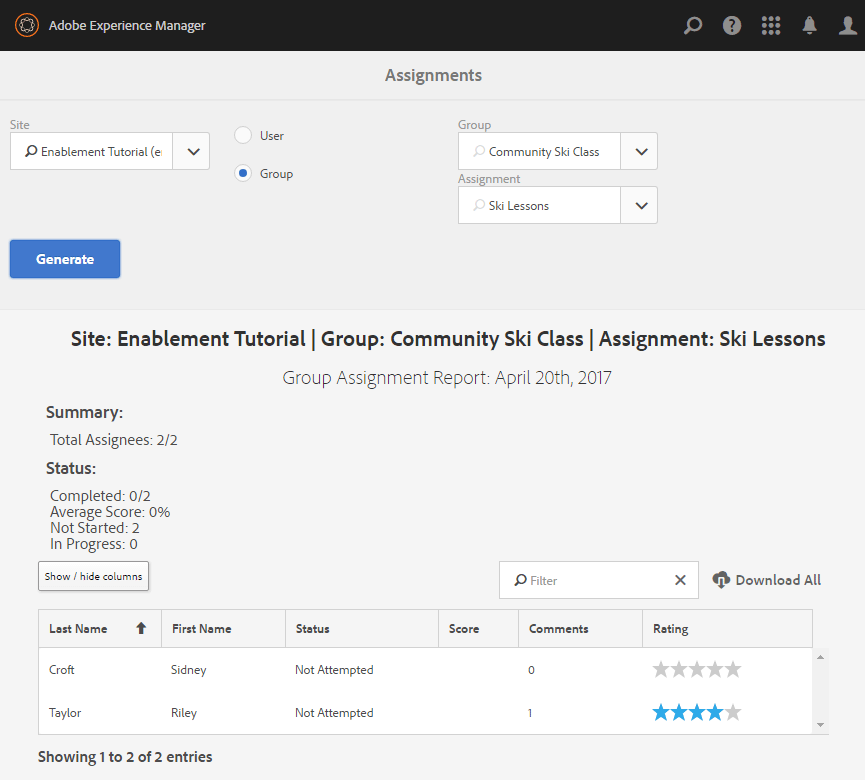Screen dimensions: 865x780
Task: Clear the filter with the X icon
Action: pos(680,580)
